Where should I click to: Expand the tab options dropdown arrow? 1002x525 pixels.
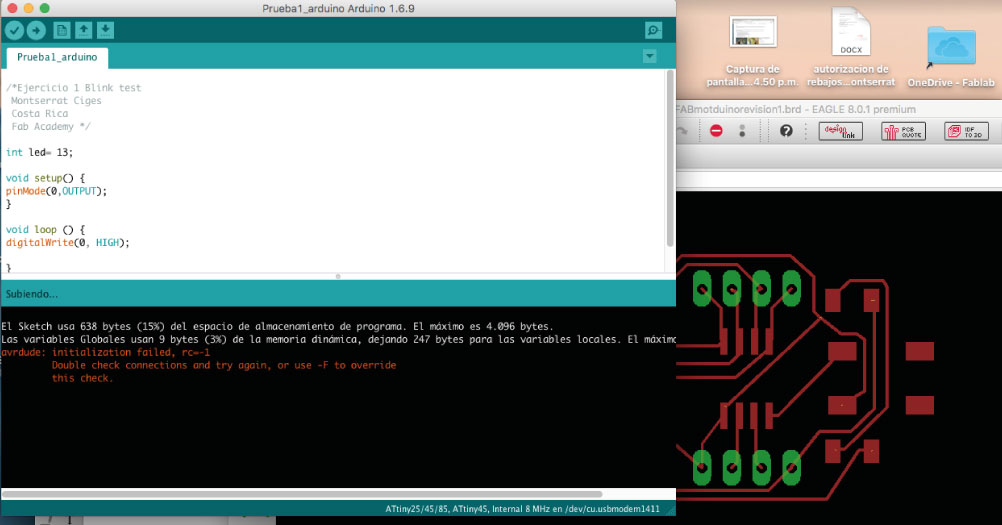point(649,56)
